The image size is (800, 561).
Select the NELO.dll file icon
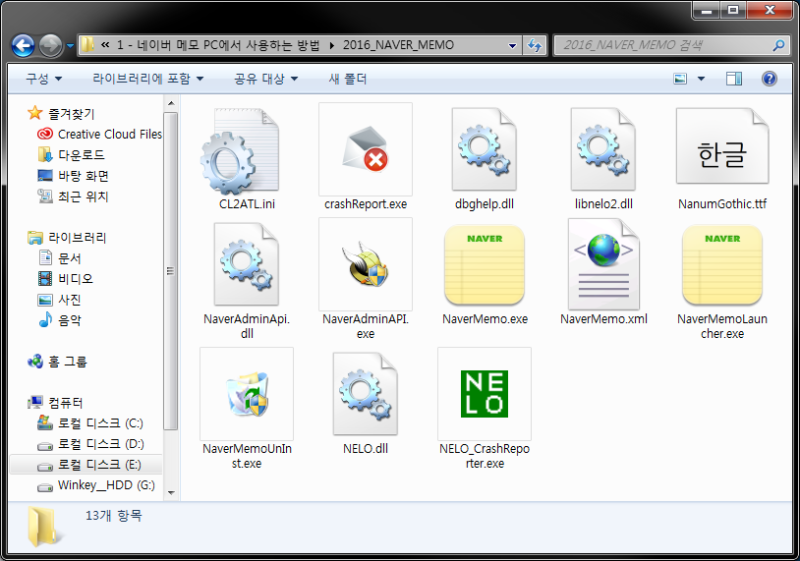pyautogui.click(x=365, y=394)
